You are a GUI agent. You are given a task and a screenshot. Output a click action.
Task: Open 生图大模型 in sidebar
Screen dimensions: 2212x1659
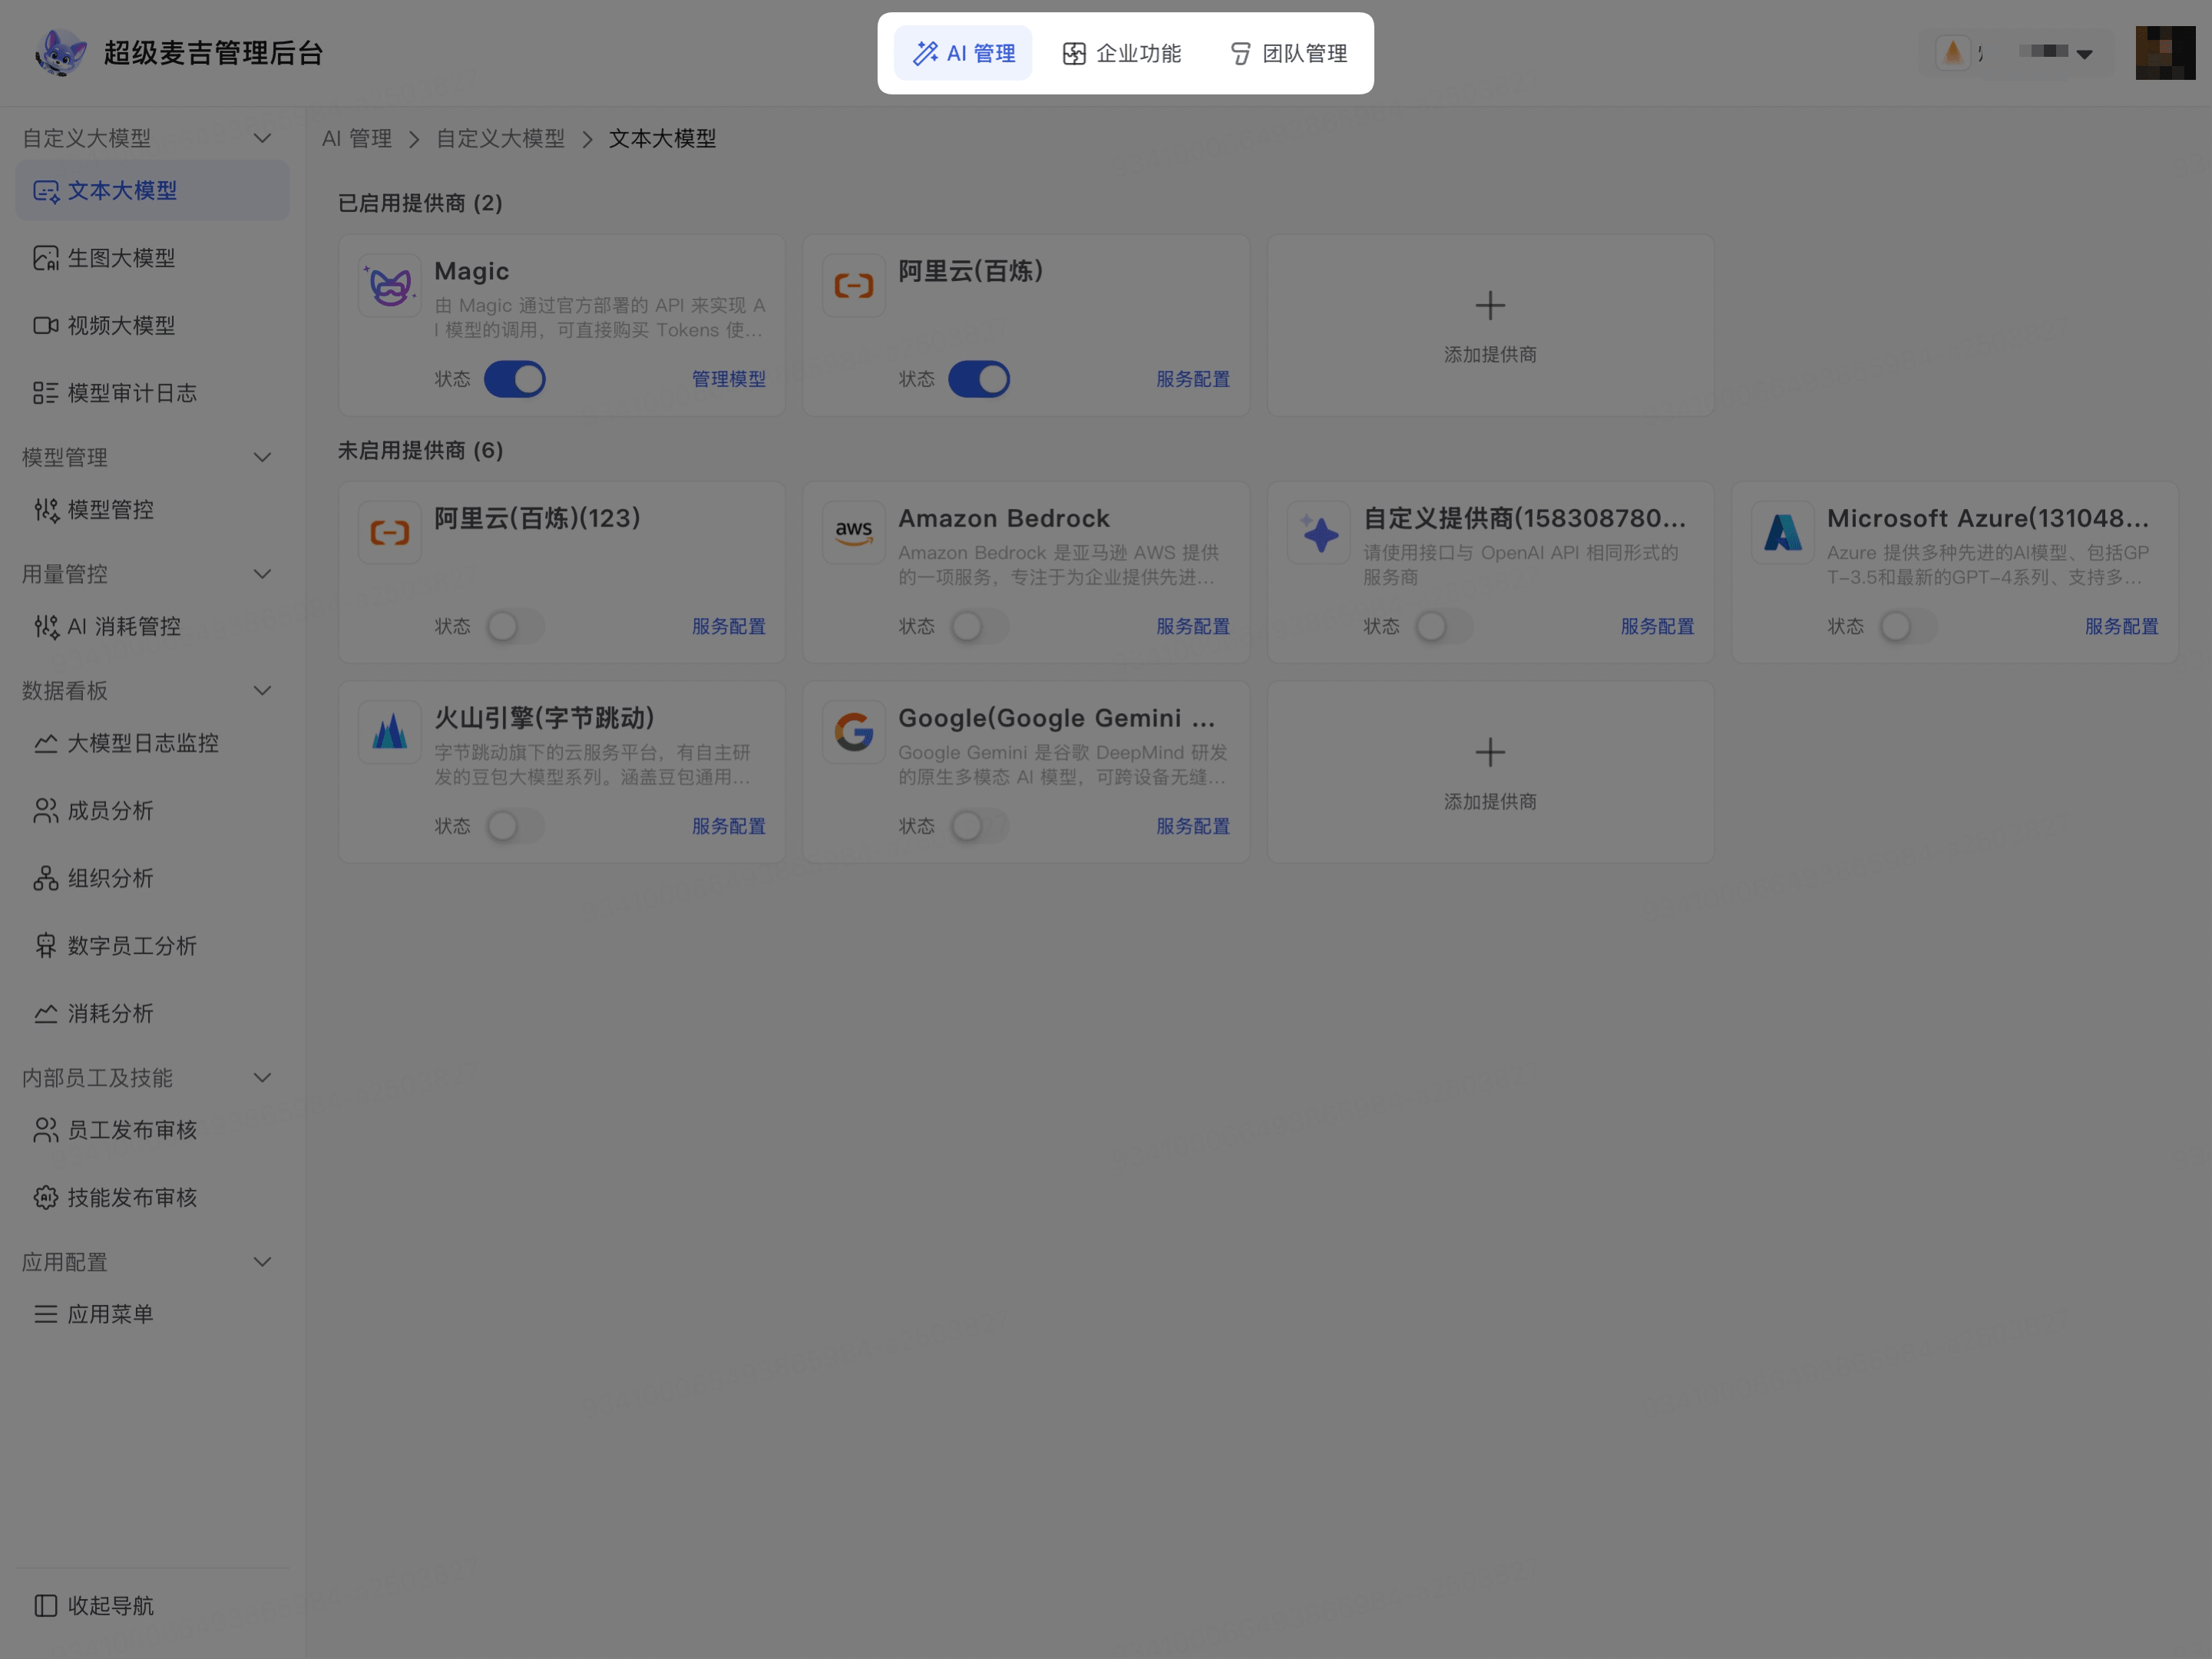pyautogui.click(x=152, y=258)
